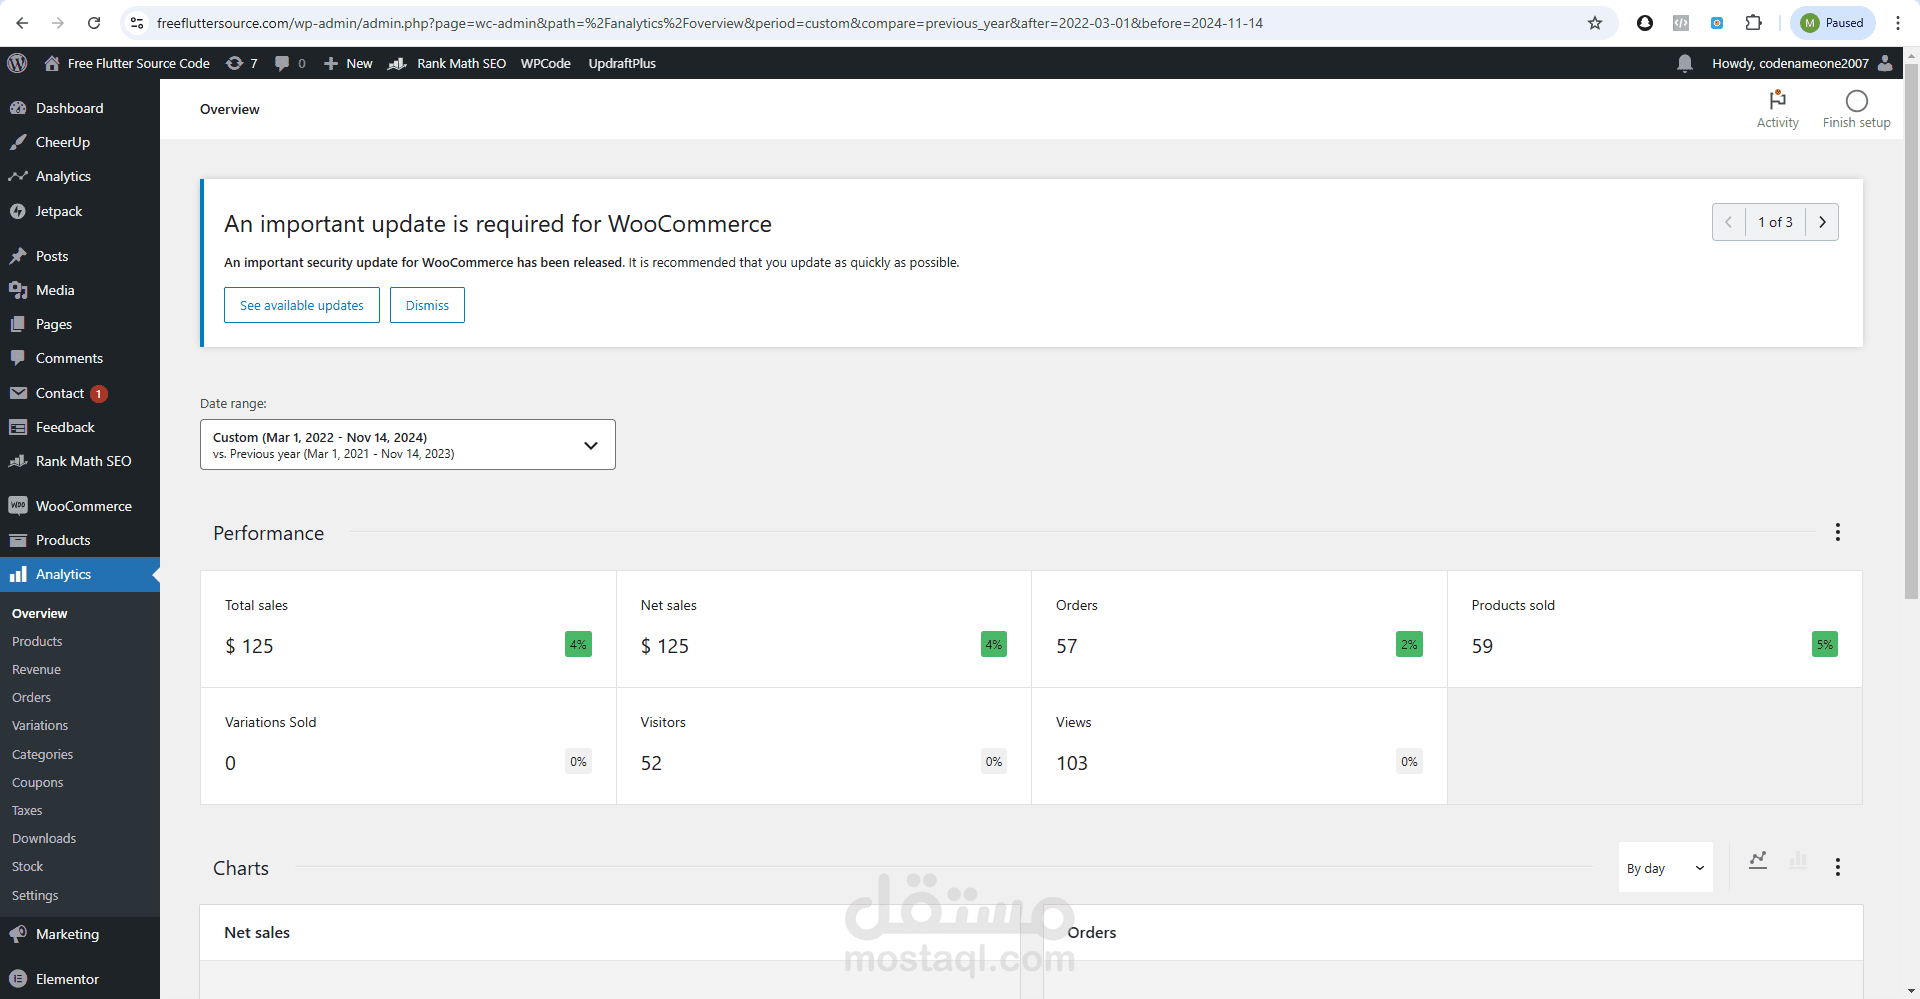Click the New content plus icon
This screenshot has width=1920, height=999.
331,63
